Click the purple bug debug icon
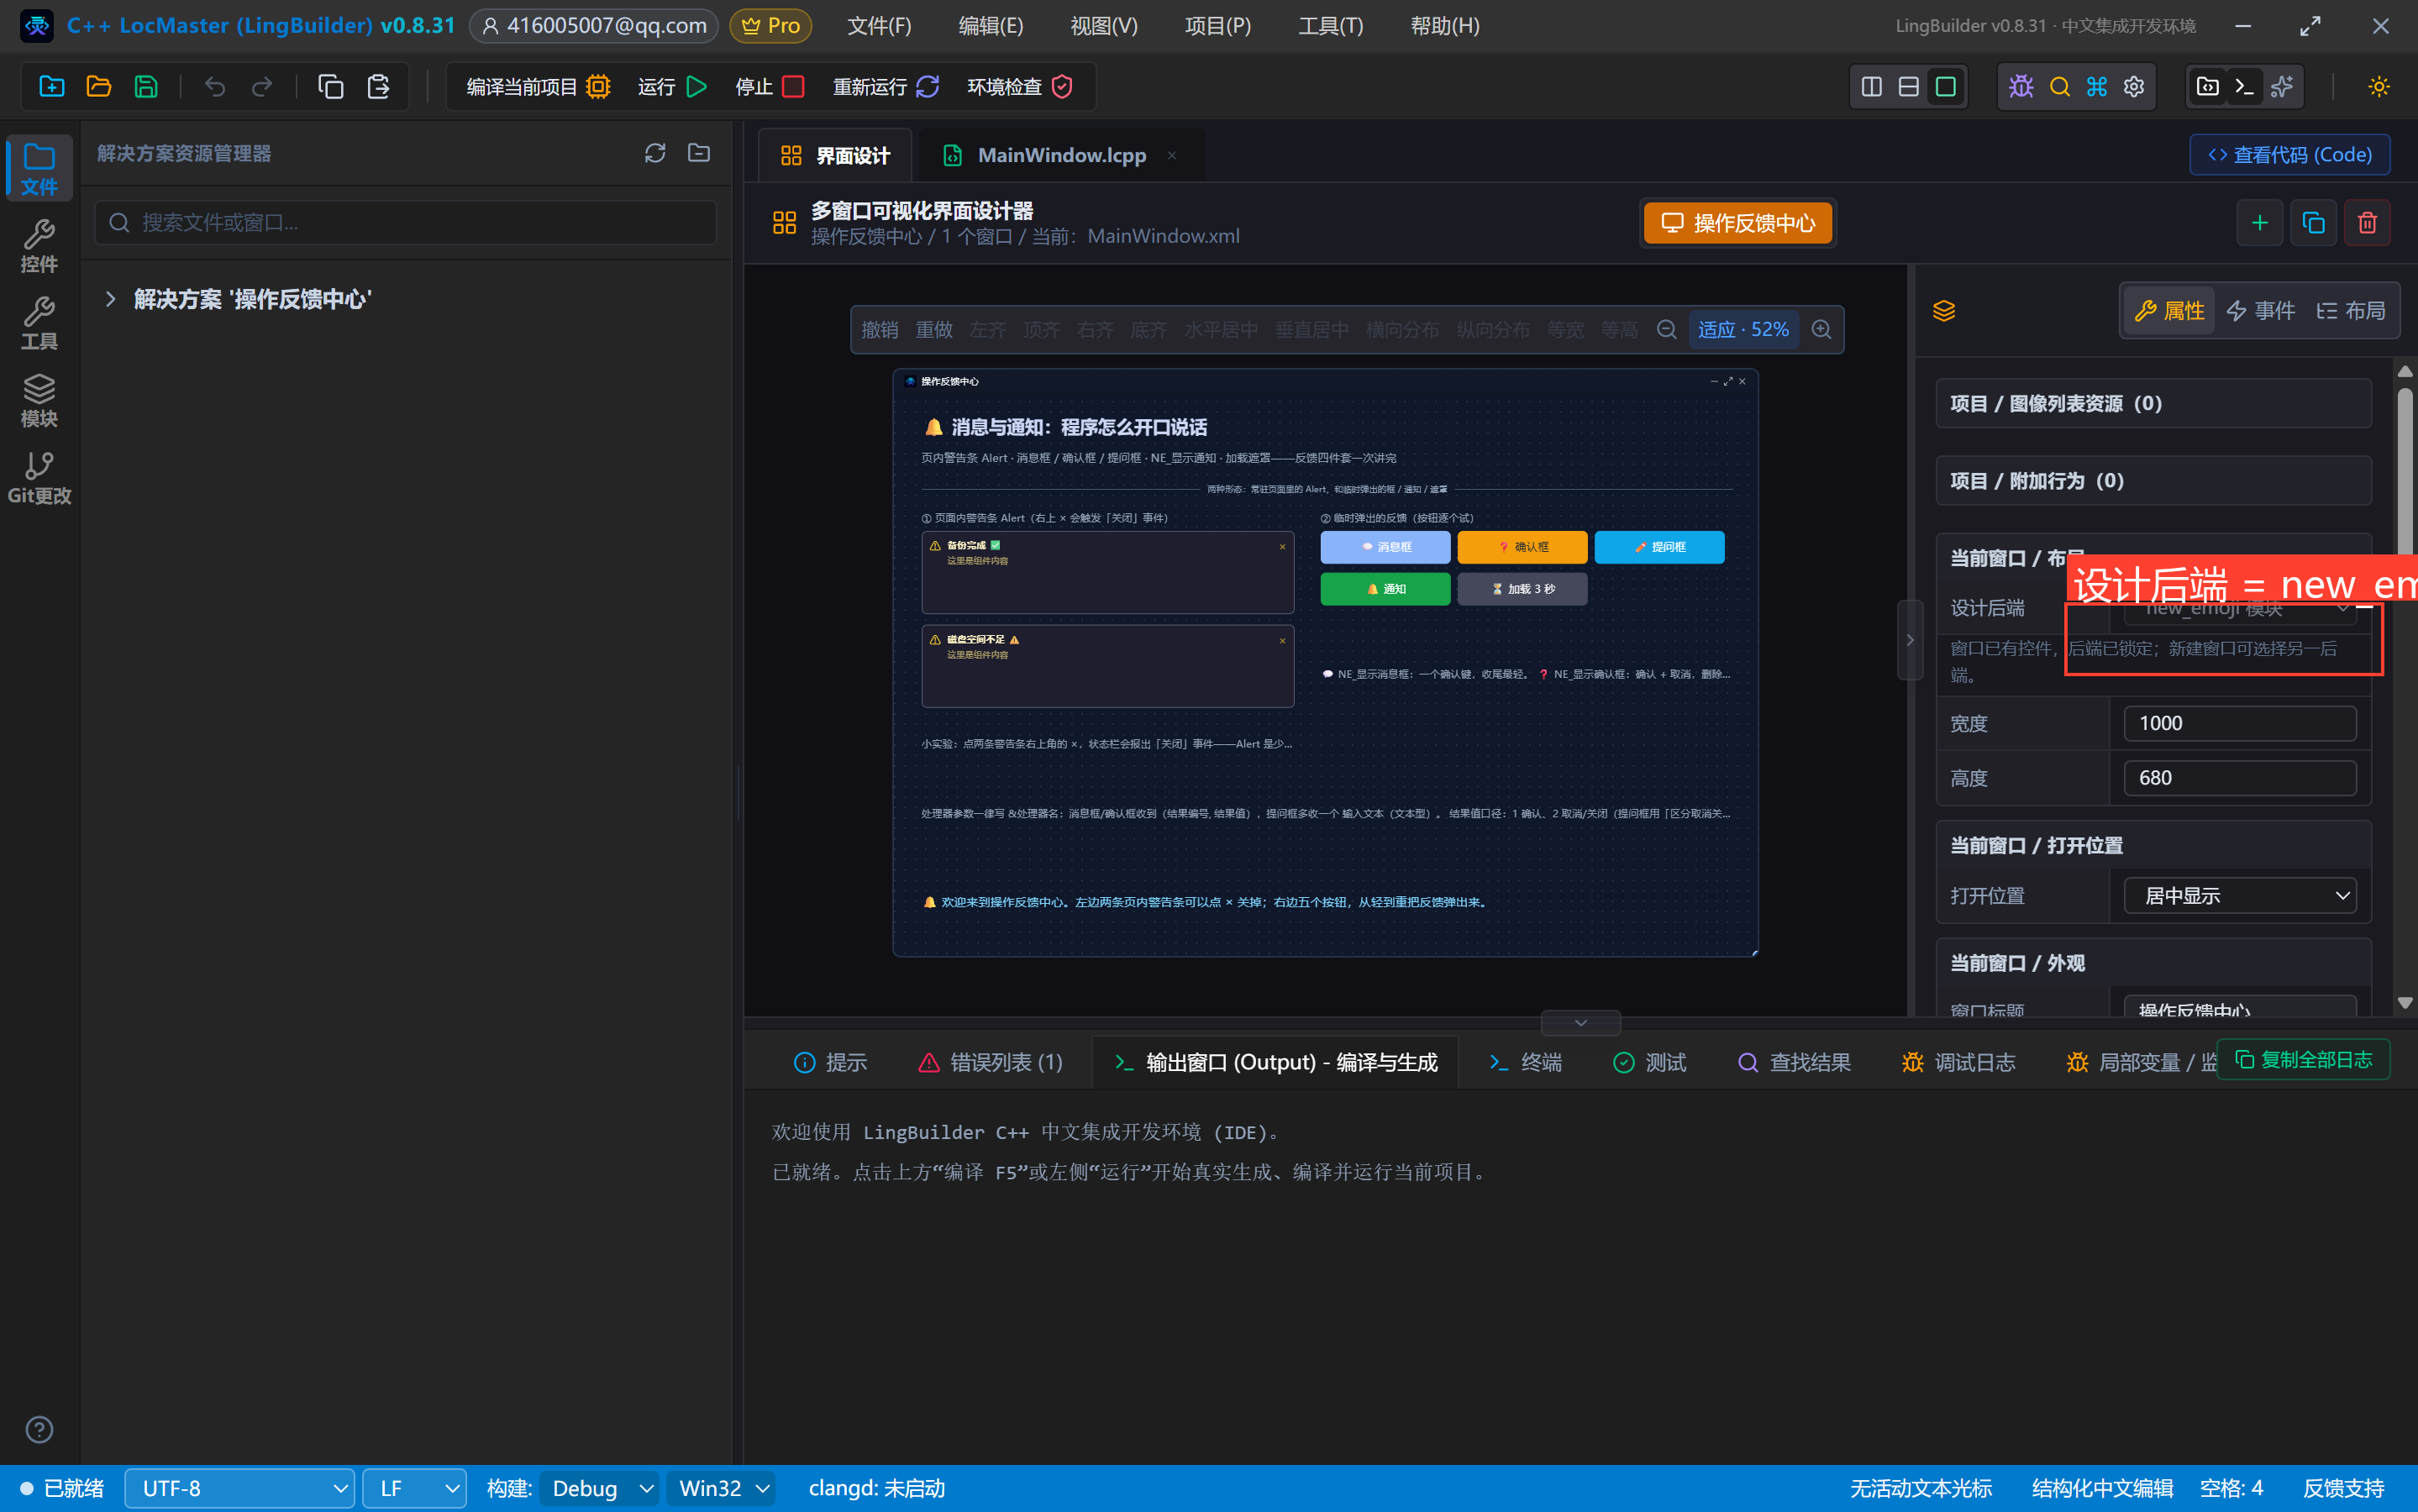Screen dimensions: 2418x1512 pos(2021,87)
